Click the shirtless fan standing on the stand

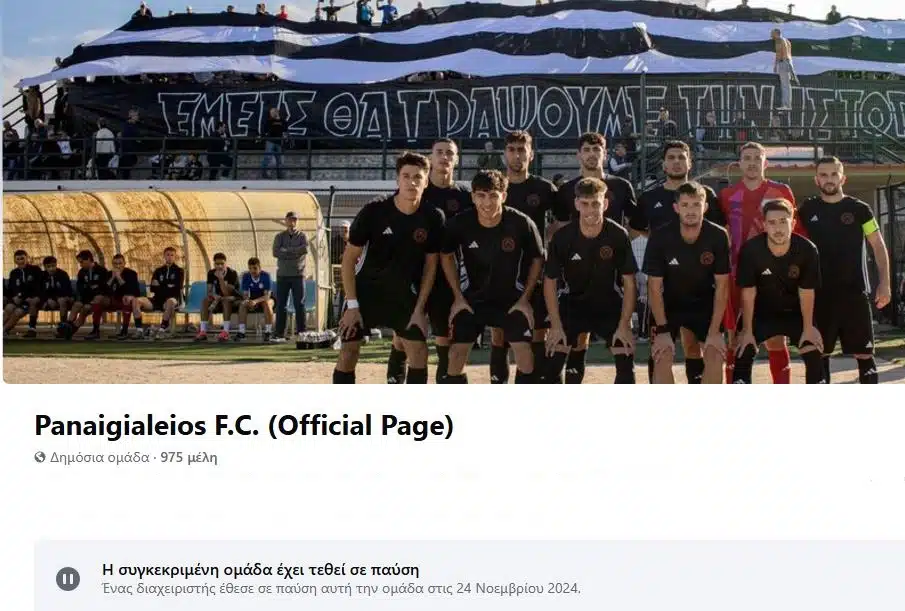pos(784,68)
